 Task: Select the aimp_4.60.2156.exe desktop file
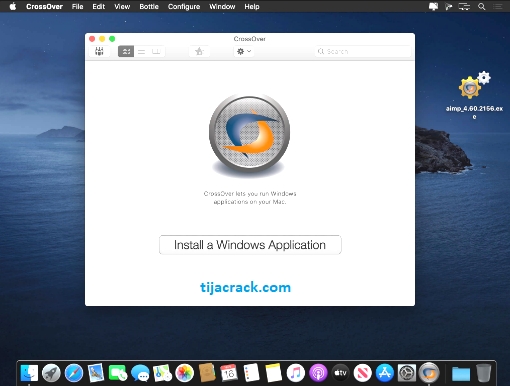(474, 95)
